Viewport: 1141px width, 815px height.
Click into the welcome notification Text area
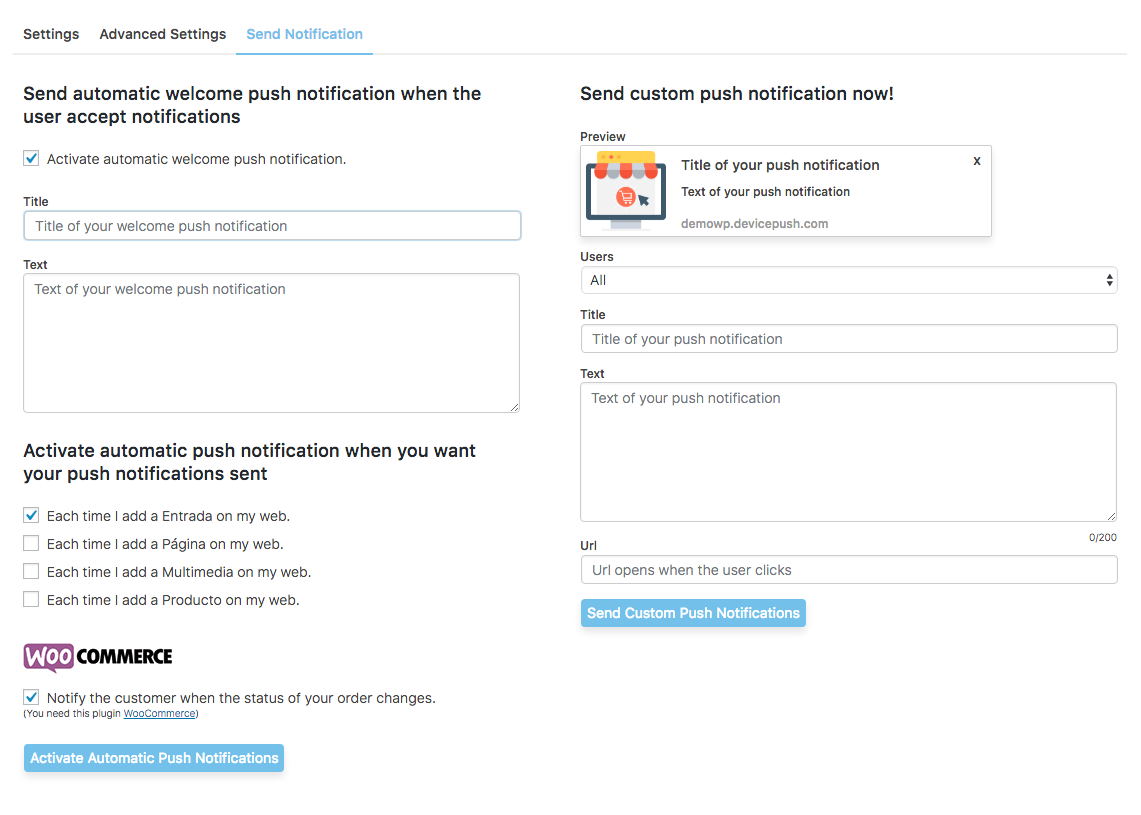point(271,343)
